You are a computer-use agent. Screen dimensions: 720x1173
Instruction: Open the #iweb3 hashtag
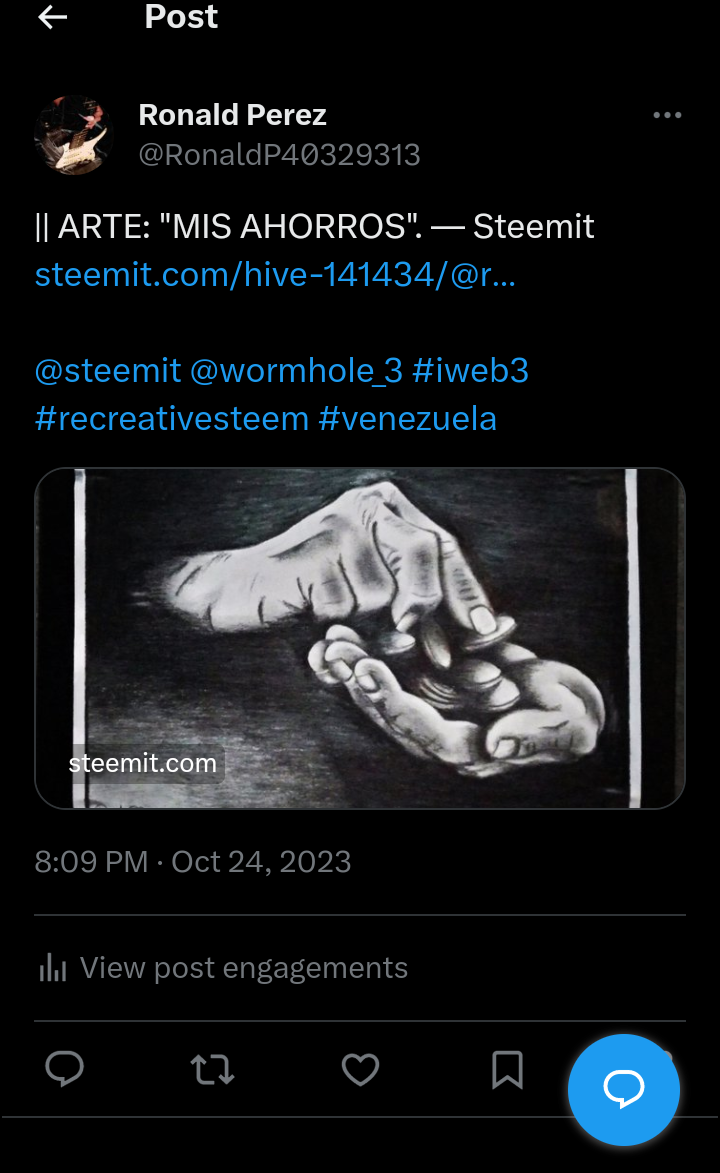[x=471, y=370]
